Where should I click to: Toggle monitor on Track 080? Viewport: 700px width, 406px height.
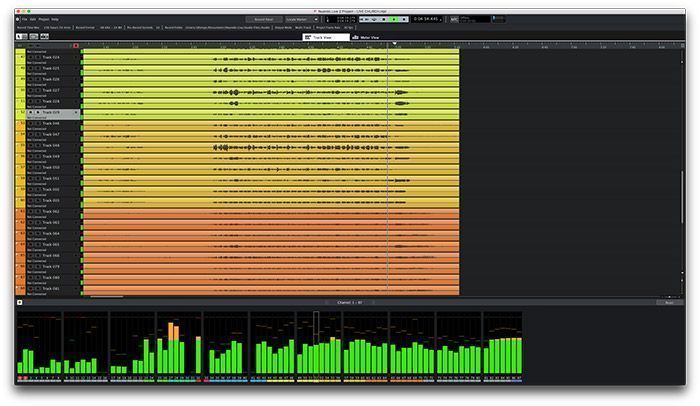click(38, 277)
